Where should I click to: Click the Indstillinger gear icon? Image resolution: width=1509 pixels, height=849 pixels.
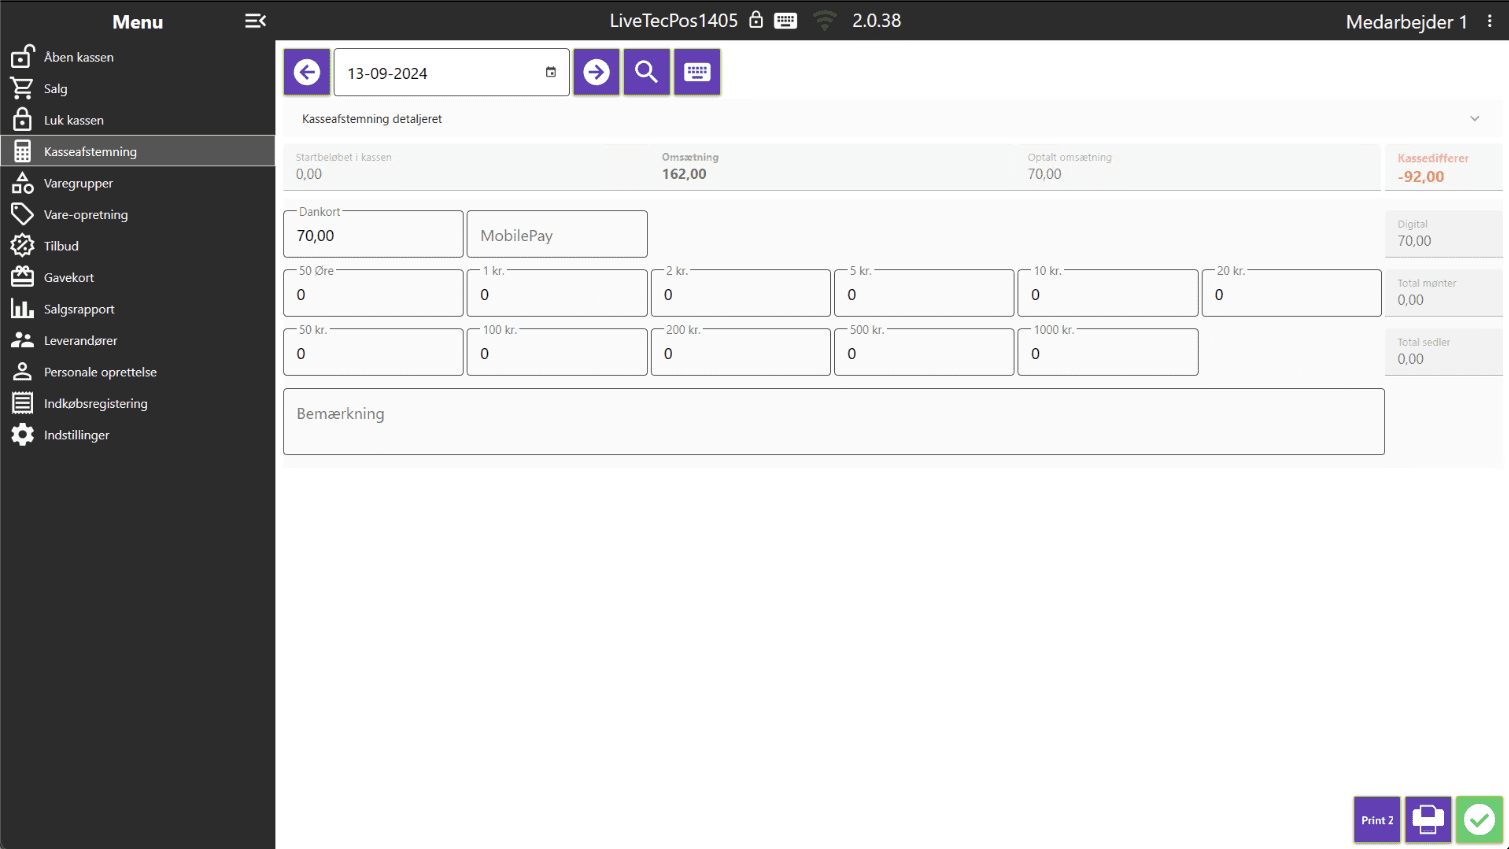22,435
